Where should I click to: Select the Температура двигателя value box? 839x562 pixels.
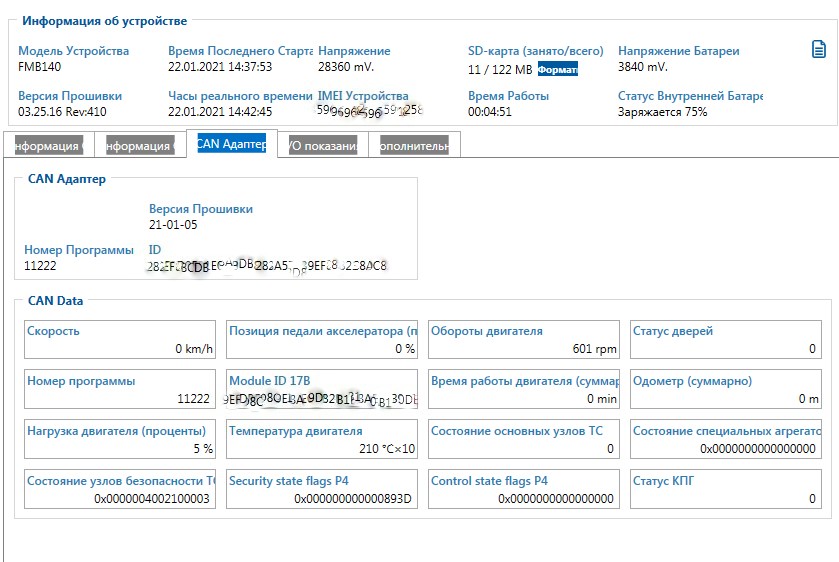(x=322, y=439)
